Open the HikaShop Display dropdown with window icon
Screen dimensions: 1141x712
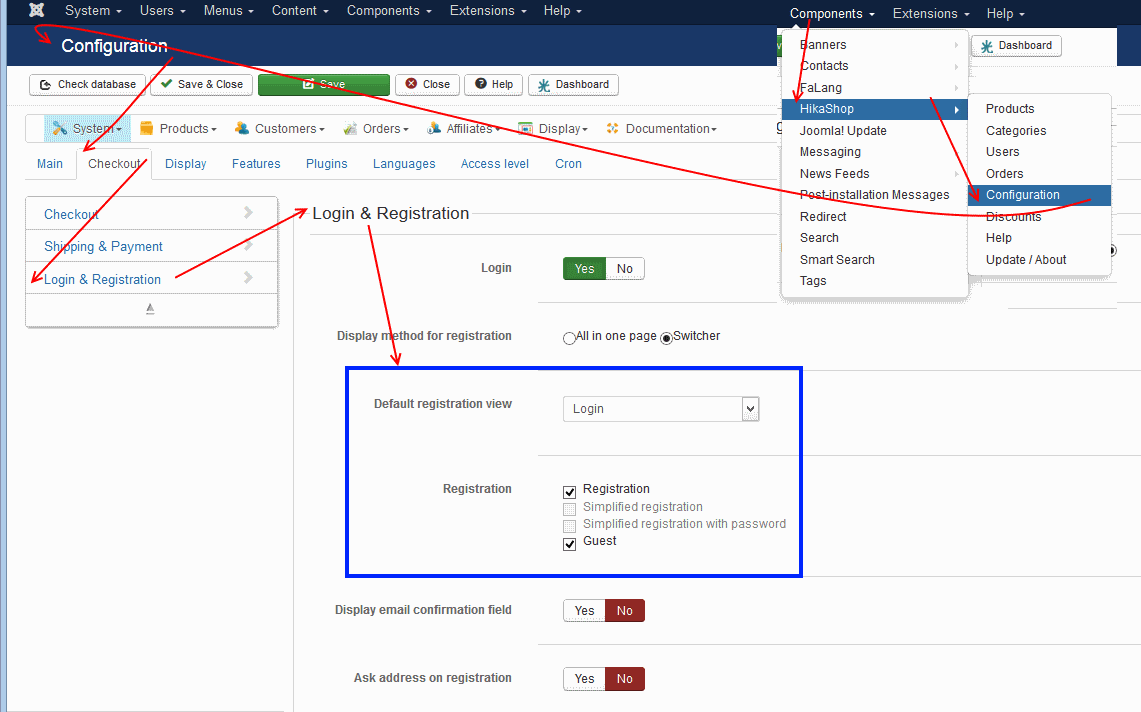tap(552, 129)
